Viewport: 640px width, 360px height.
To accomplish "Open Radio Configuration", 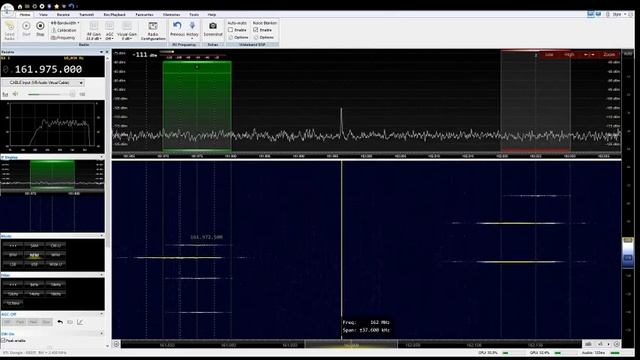I will click(x=153, y=31).
